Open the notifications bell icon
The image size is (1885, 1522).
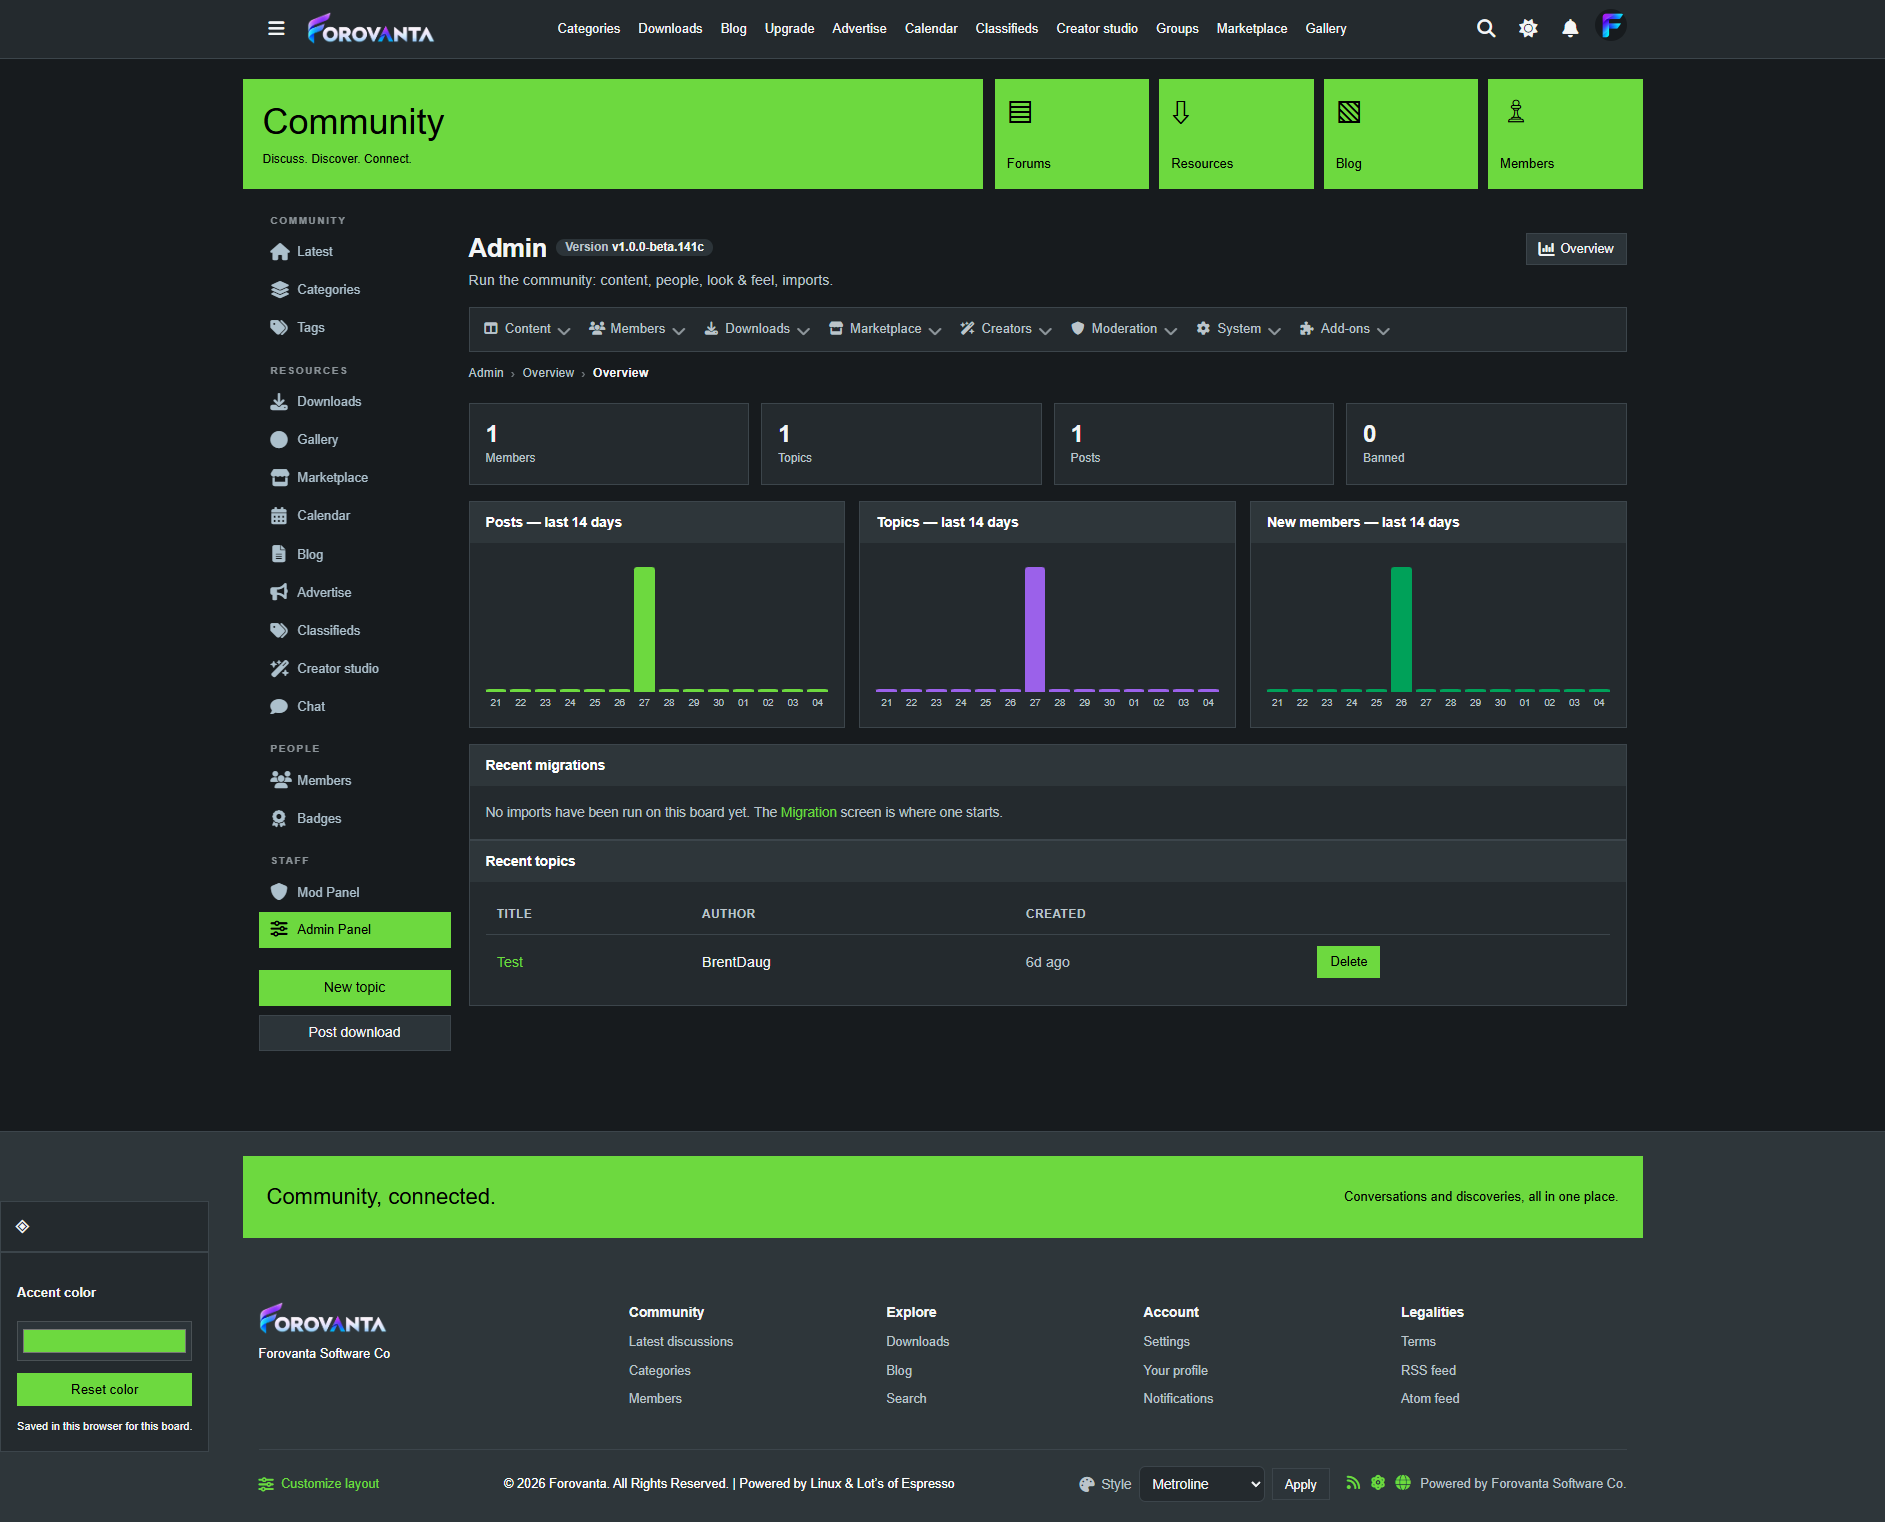(1570, 28)
